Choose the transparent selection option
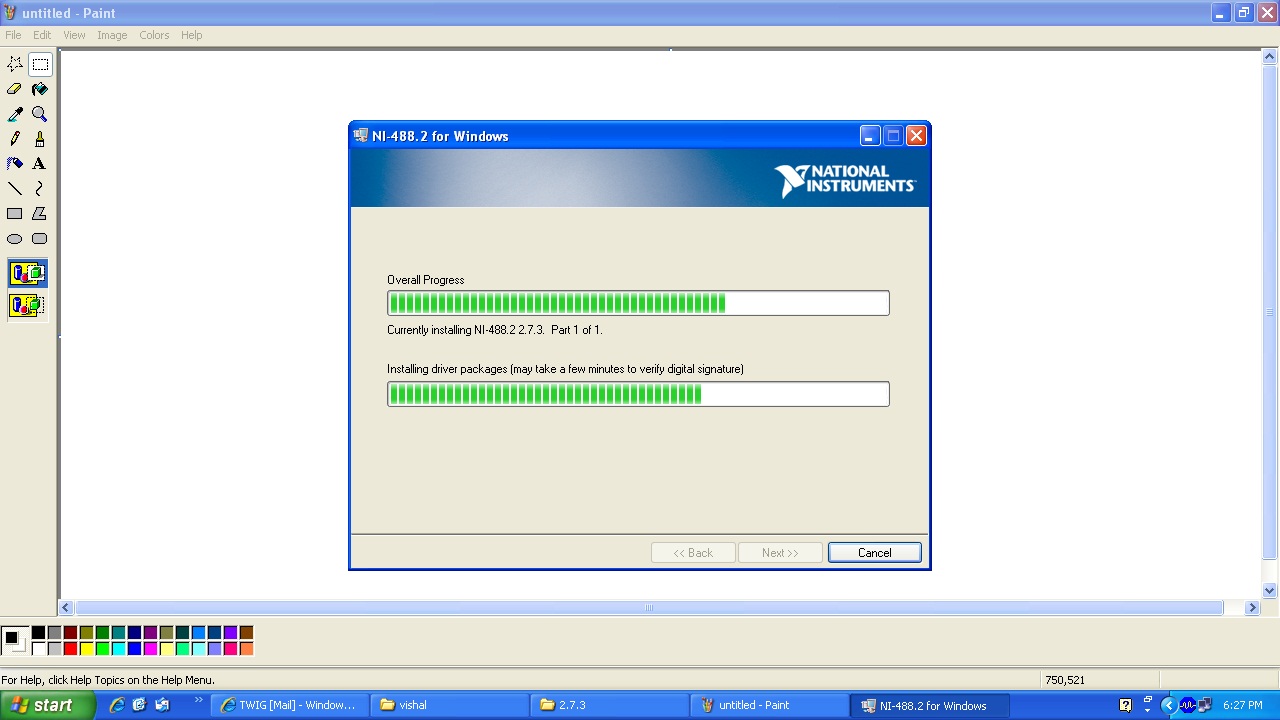The image size is (1280, 720). click(x=27, y=305)
